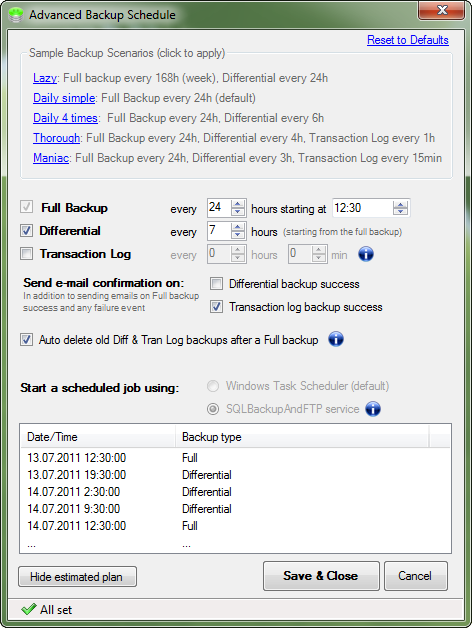
Task: Click info icon next to Auto delete option
Action: tap(336, 339)
